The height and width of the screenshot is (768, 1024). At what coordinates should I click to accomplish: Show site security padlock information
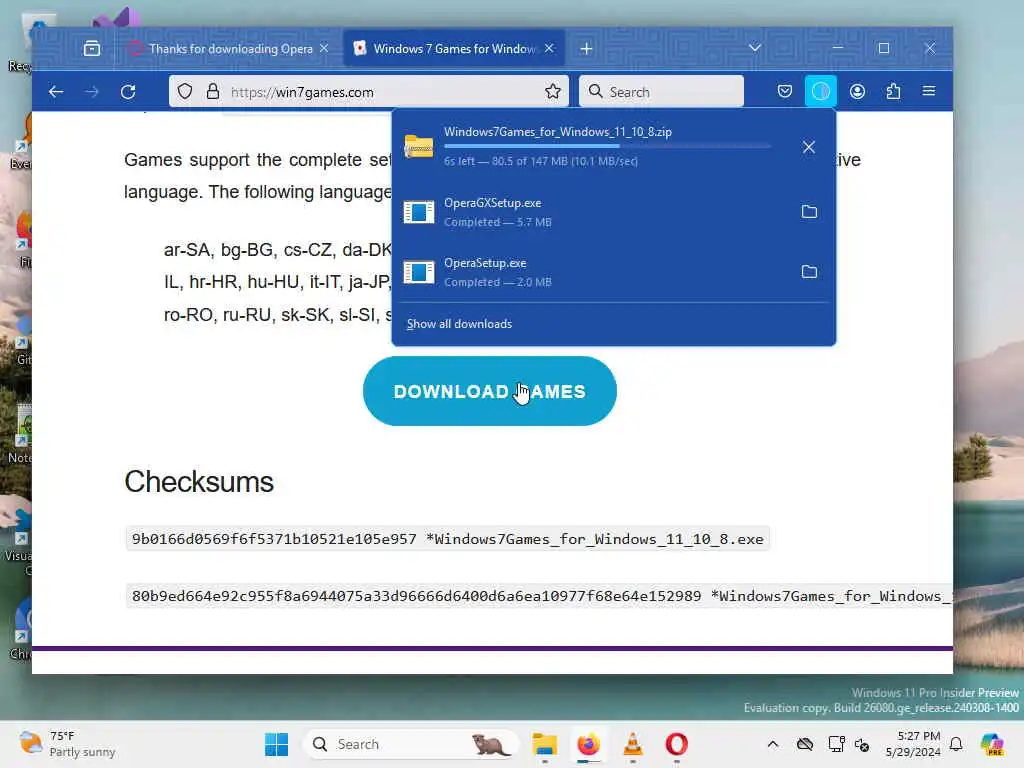(213, 91)
